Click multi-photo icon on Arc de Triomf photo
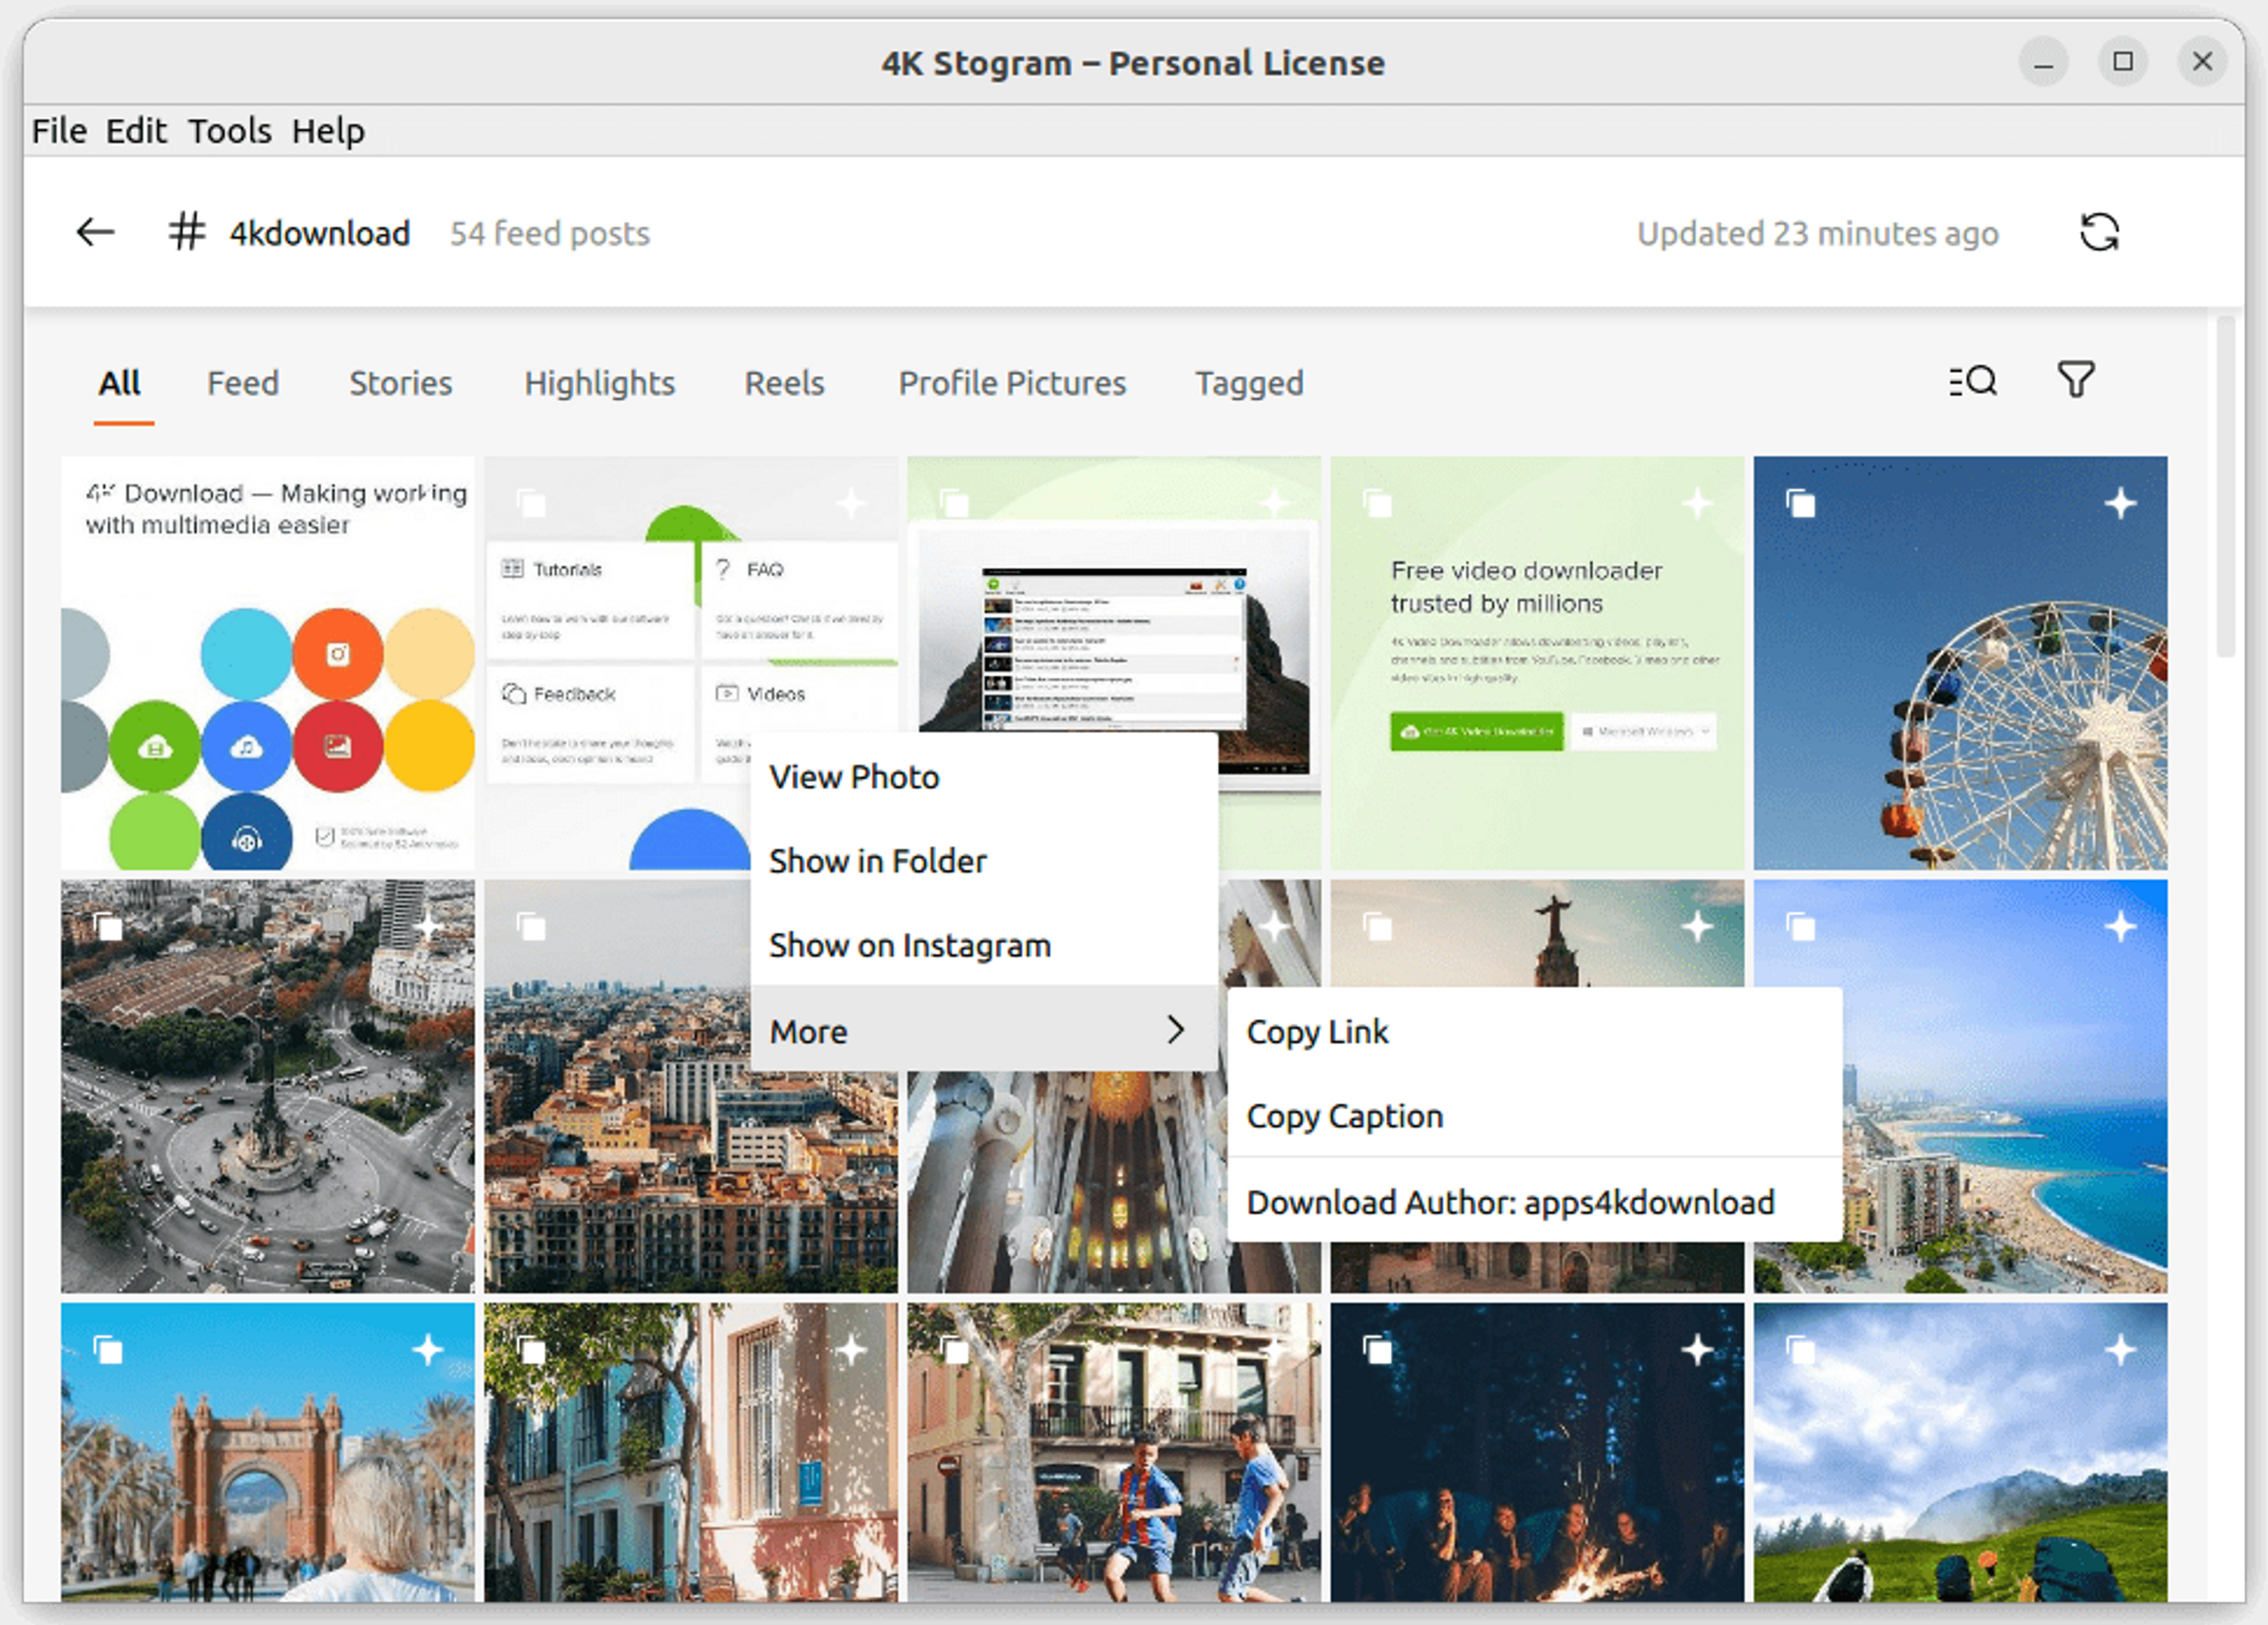This screenshot has width=2268, height=1625. (108, 1351)
